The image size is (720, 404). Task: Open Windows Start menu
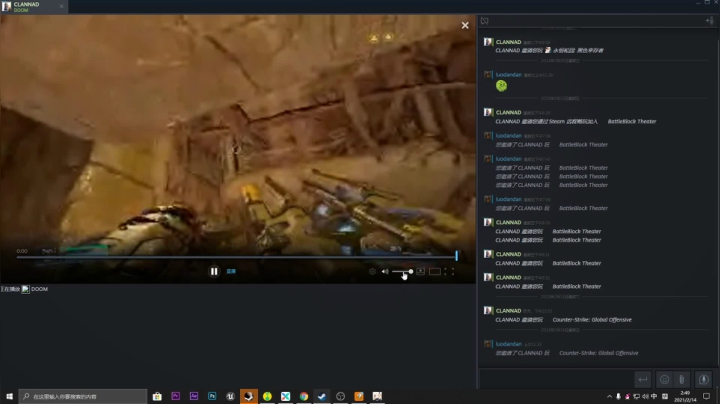9,396
